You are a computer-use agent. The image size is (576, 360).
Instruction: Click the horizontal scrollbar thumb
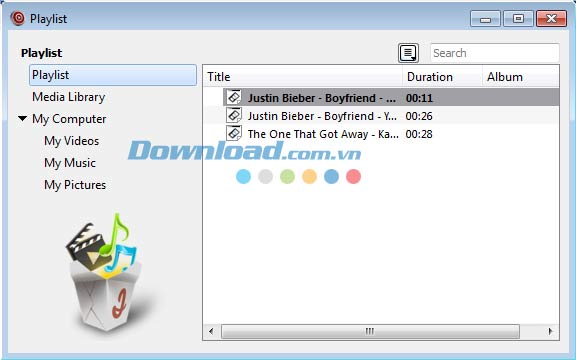pyautogui.click(x=370, y=331)
